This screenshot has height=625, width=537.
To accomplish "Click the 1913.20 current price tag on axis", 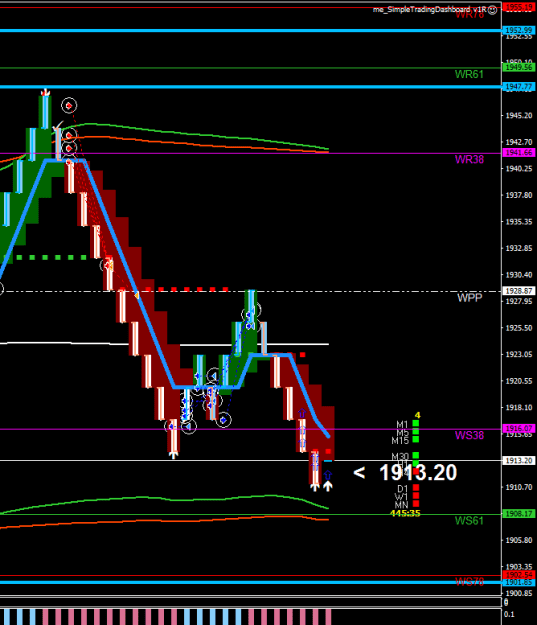I will coord(519,460).
